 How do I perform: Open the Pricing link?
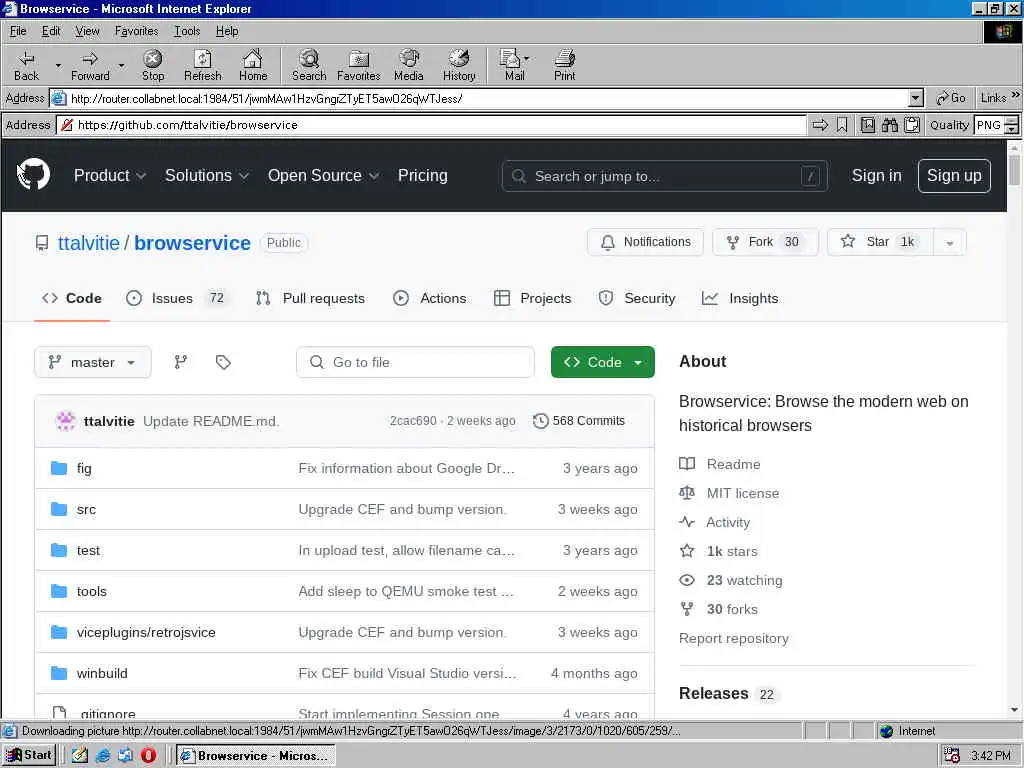(x=423, y=175)
